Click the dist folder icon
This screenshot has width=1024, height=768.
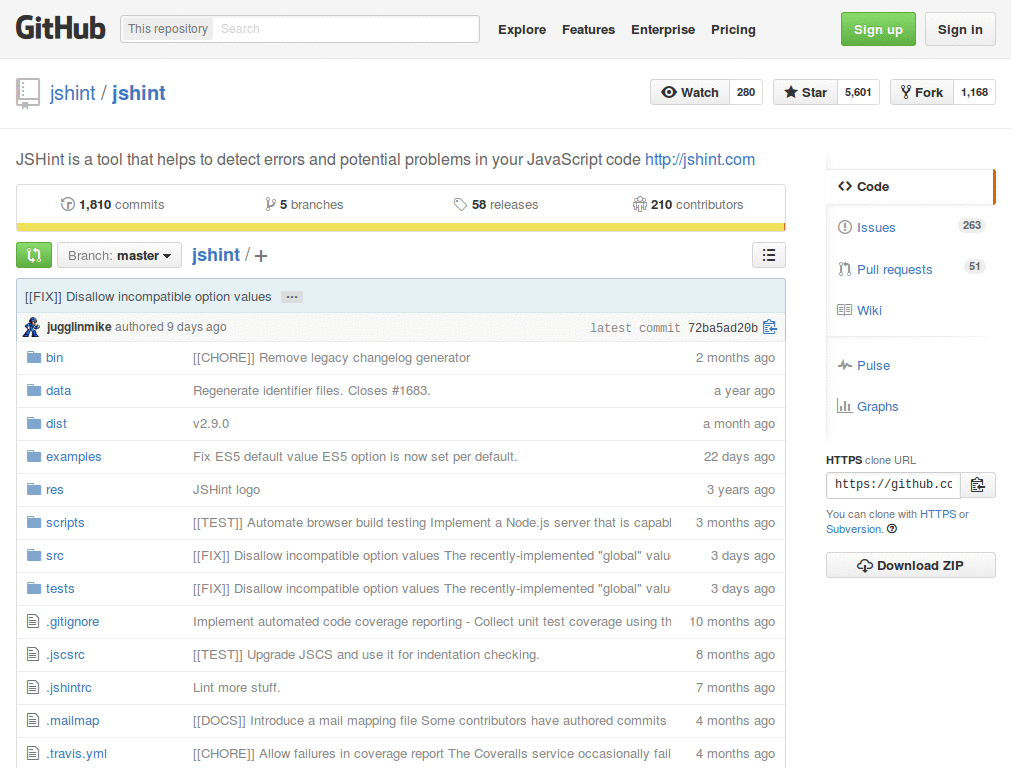pos(34,423)
